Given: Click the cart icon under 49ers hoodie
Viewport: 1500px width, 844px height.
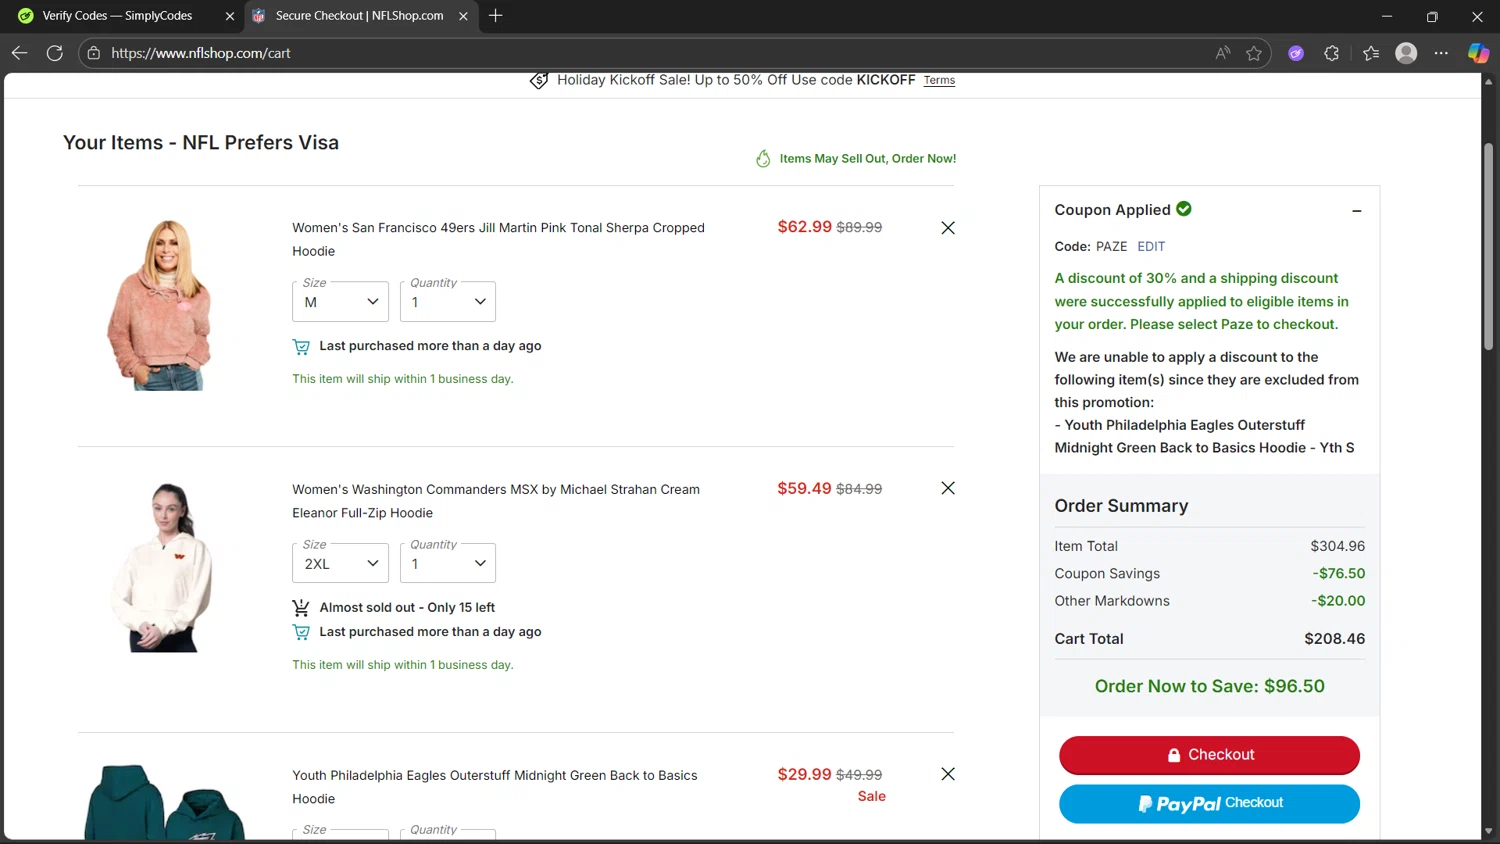Looking at the screenshot, I should 301,347.
